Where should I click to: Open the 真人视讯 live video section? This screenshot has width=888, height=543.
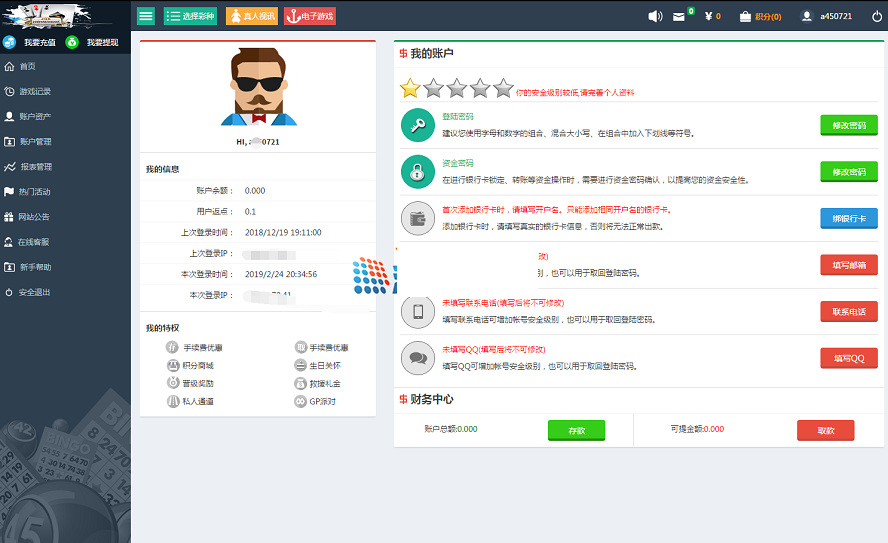click(x=252, y=16)
